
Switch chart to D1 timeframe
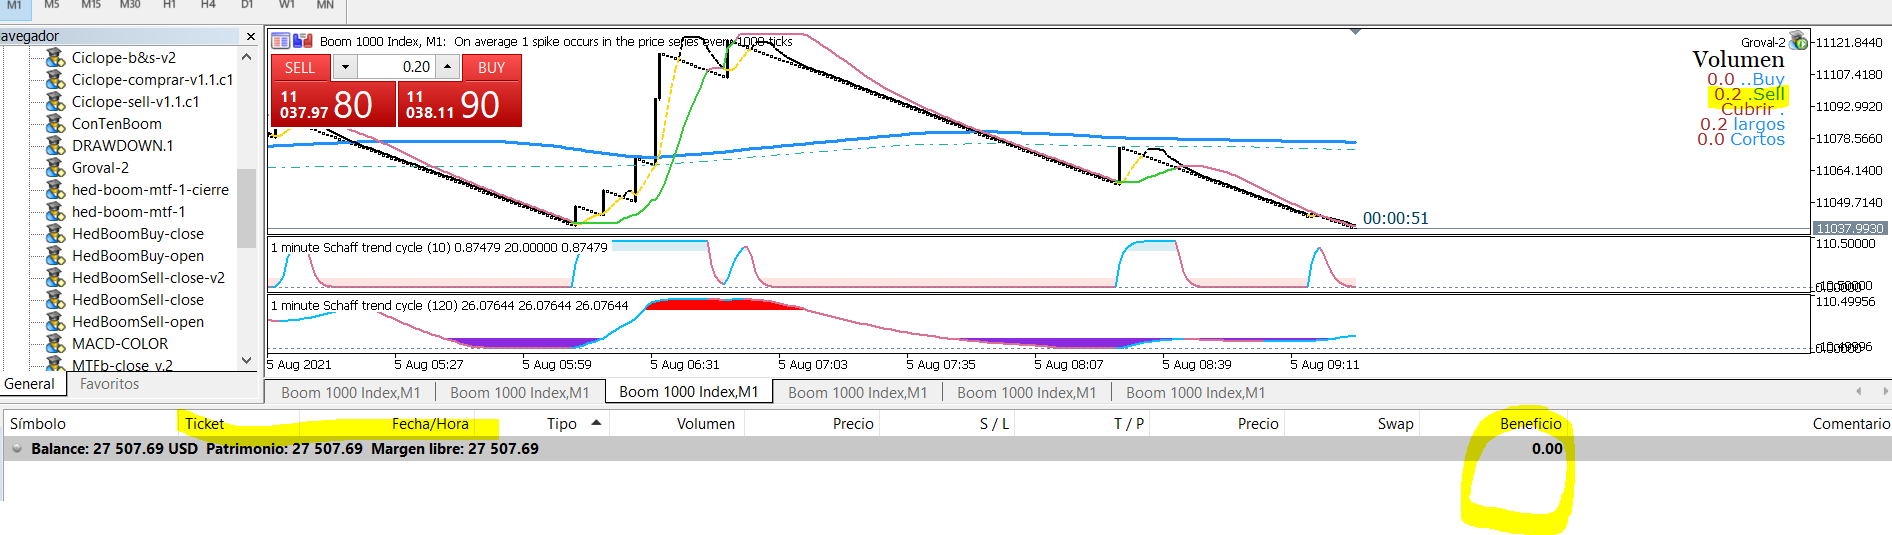coord(247,5)
